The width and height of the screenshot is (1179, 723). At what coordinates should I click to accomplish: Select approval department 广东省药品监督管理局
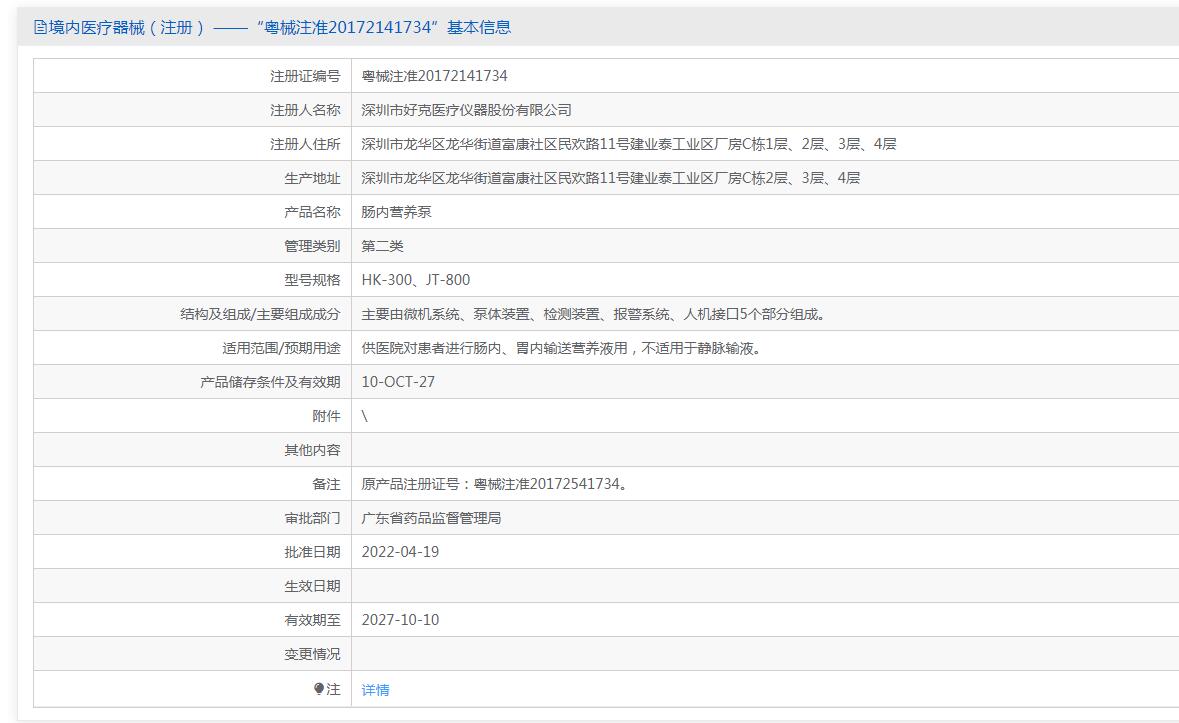click(431, 518)
